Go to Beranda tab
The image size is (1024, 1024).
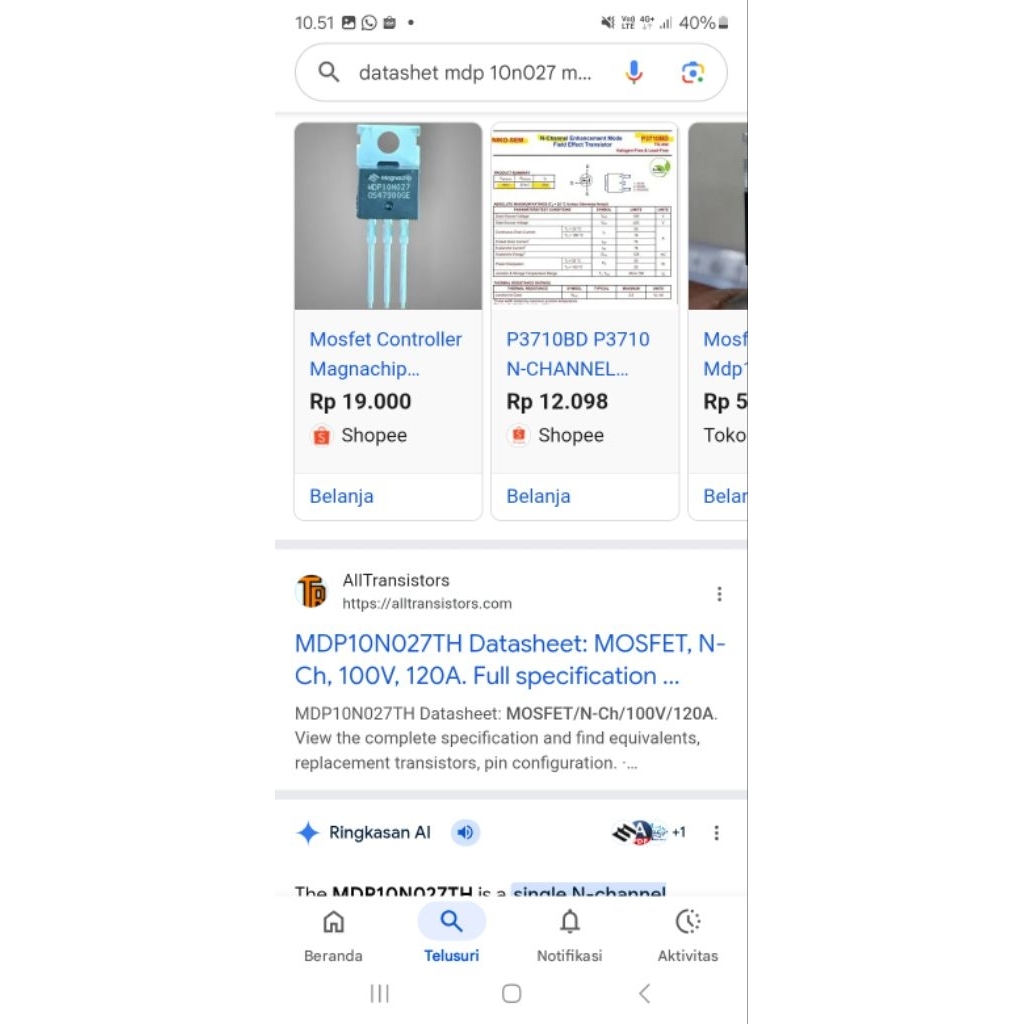click(x=333, y=936)
